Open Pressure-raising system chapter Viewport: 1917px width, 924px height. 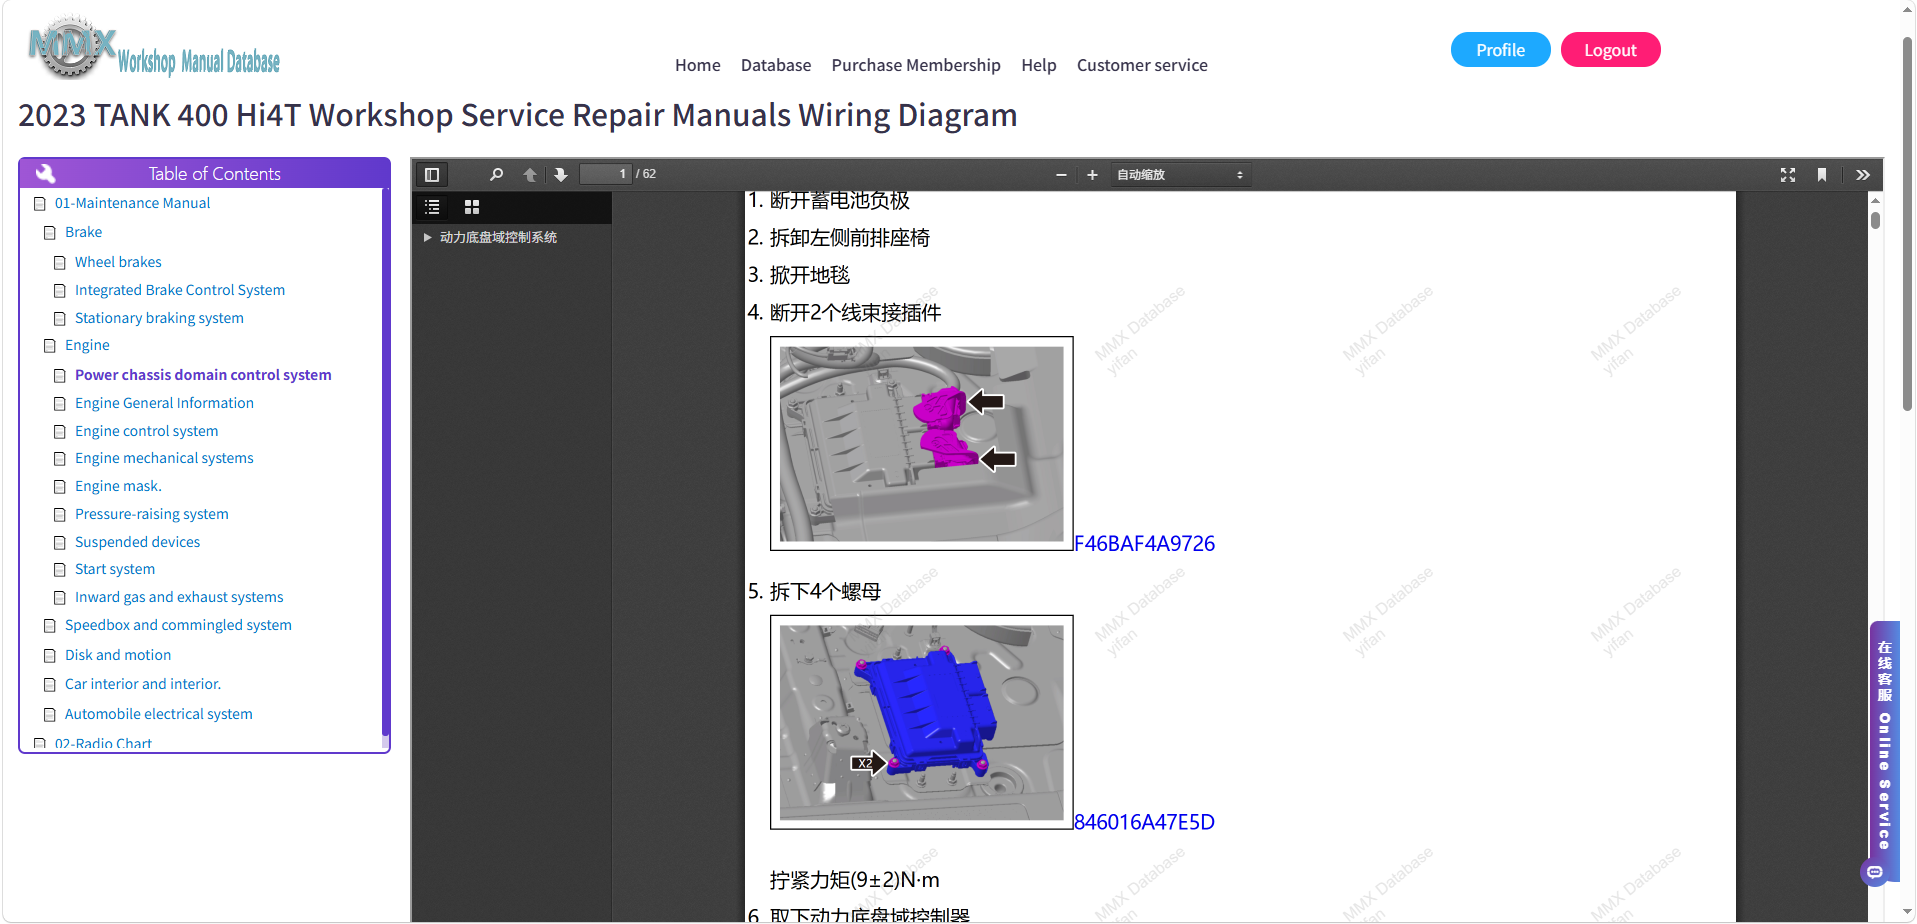tap(151, 514)
